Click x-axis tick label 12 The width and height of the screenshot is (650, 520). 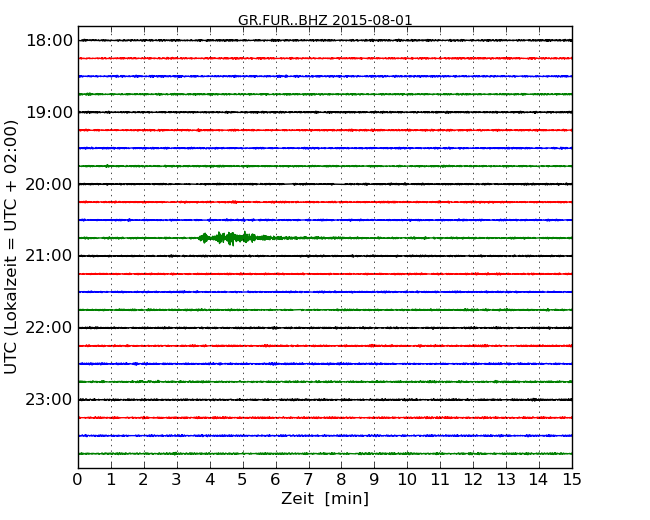[x=473, y=479]
